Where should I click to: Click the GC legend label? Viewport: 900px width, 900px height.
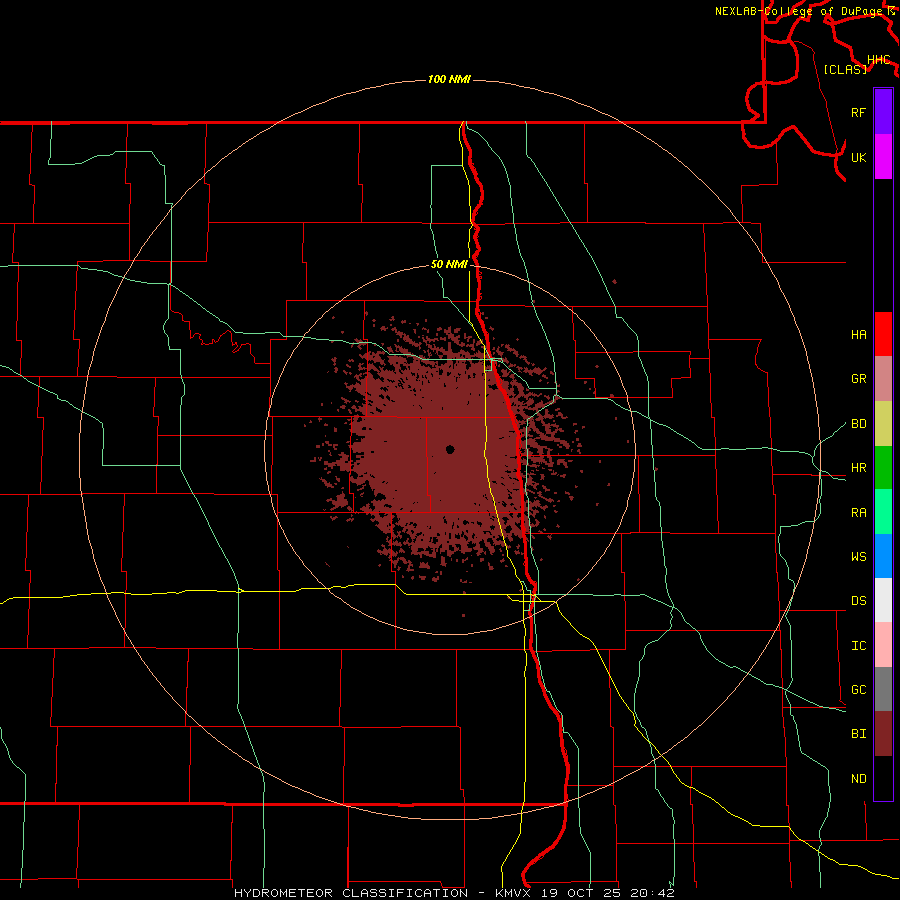[858, 690]
